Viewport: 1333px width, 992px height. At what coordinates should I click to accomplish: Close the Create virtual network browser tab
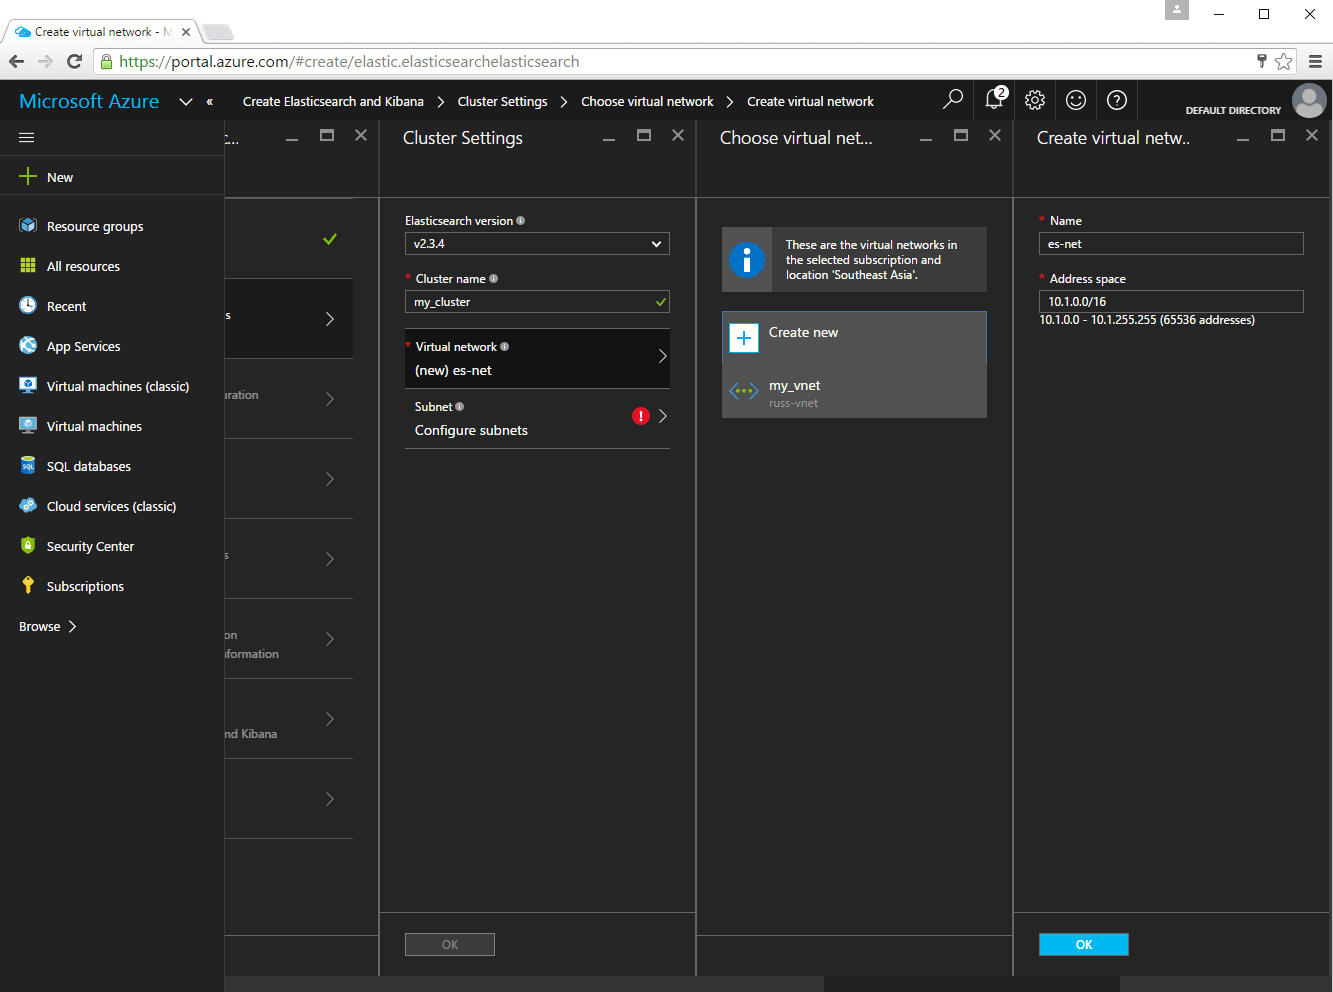(186, 32)
